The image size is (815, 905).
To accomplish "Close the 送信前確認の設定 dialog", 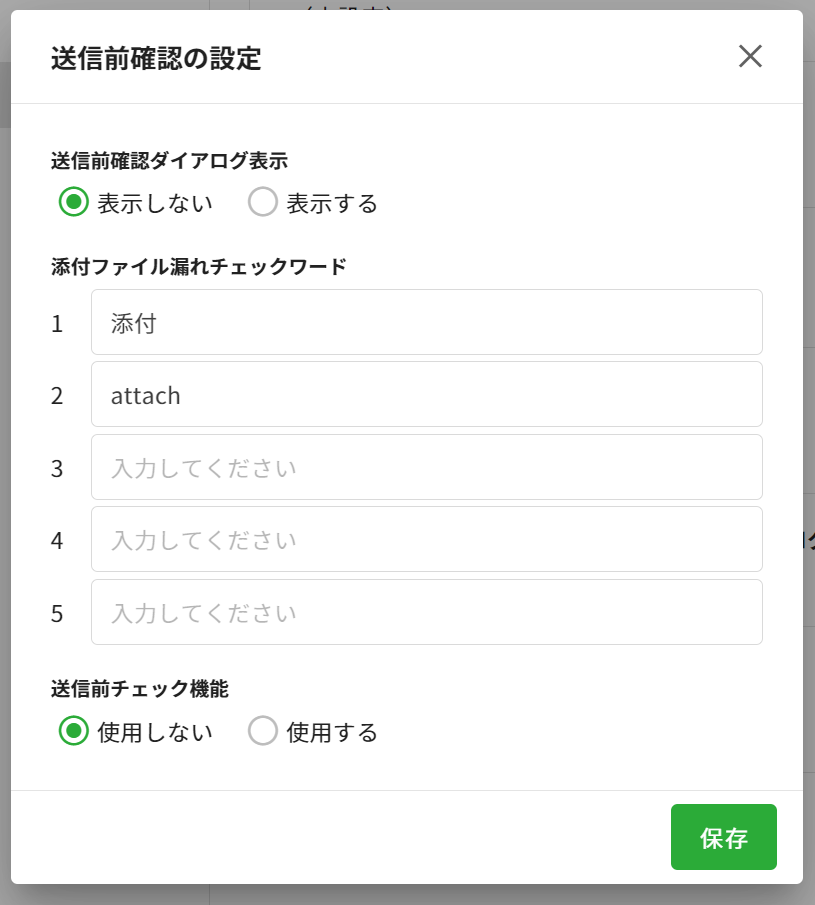I will pyautogui.click(x=750, y=57).
